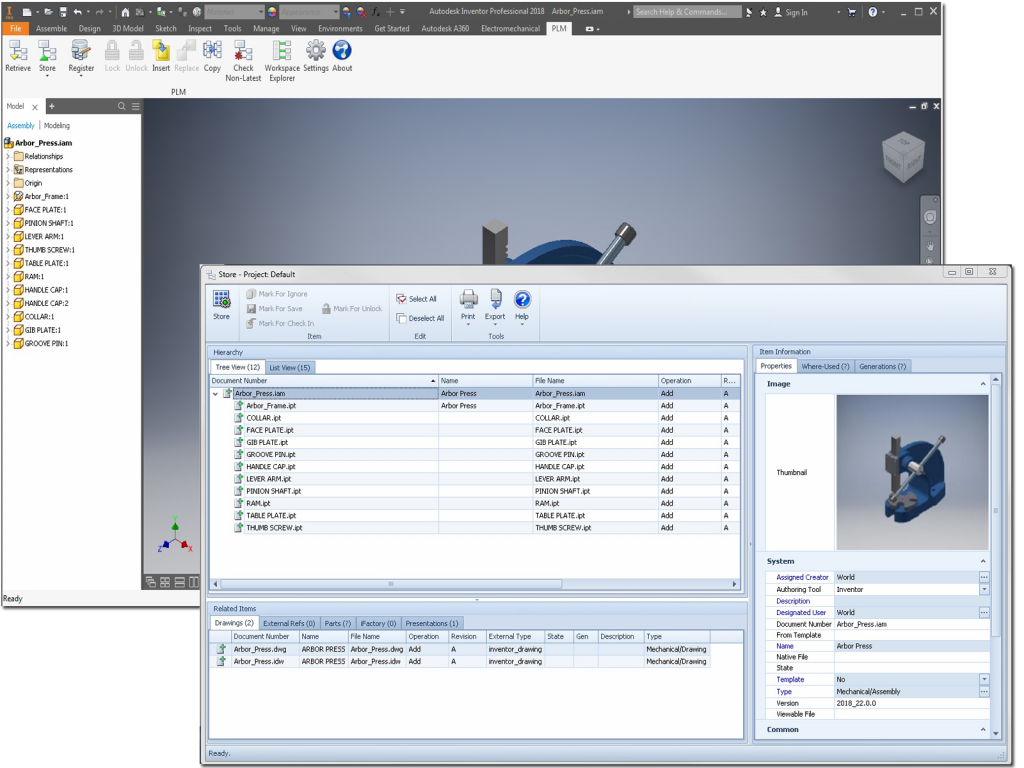
Task: Switch to the Assemble ribbon tab
Action: coord(52,29)
